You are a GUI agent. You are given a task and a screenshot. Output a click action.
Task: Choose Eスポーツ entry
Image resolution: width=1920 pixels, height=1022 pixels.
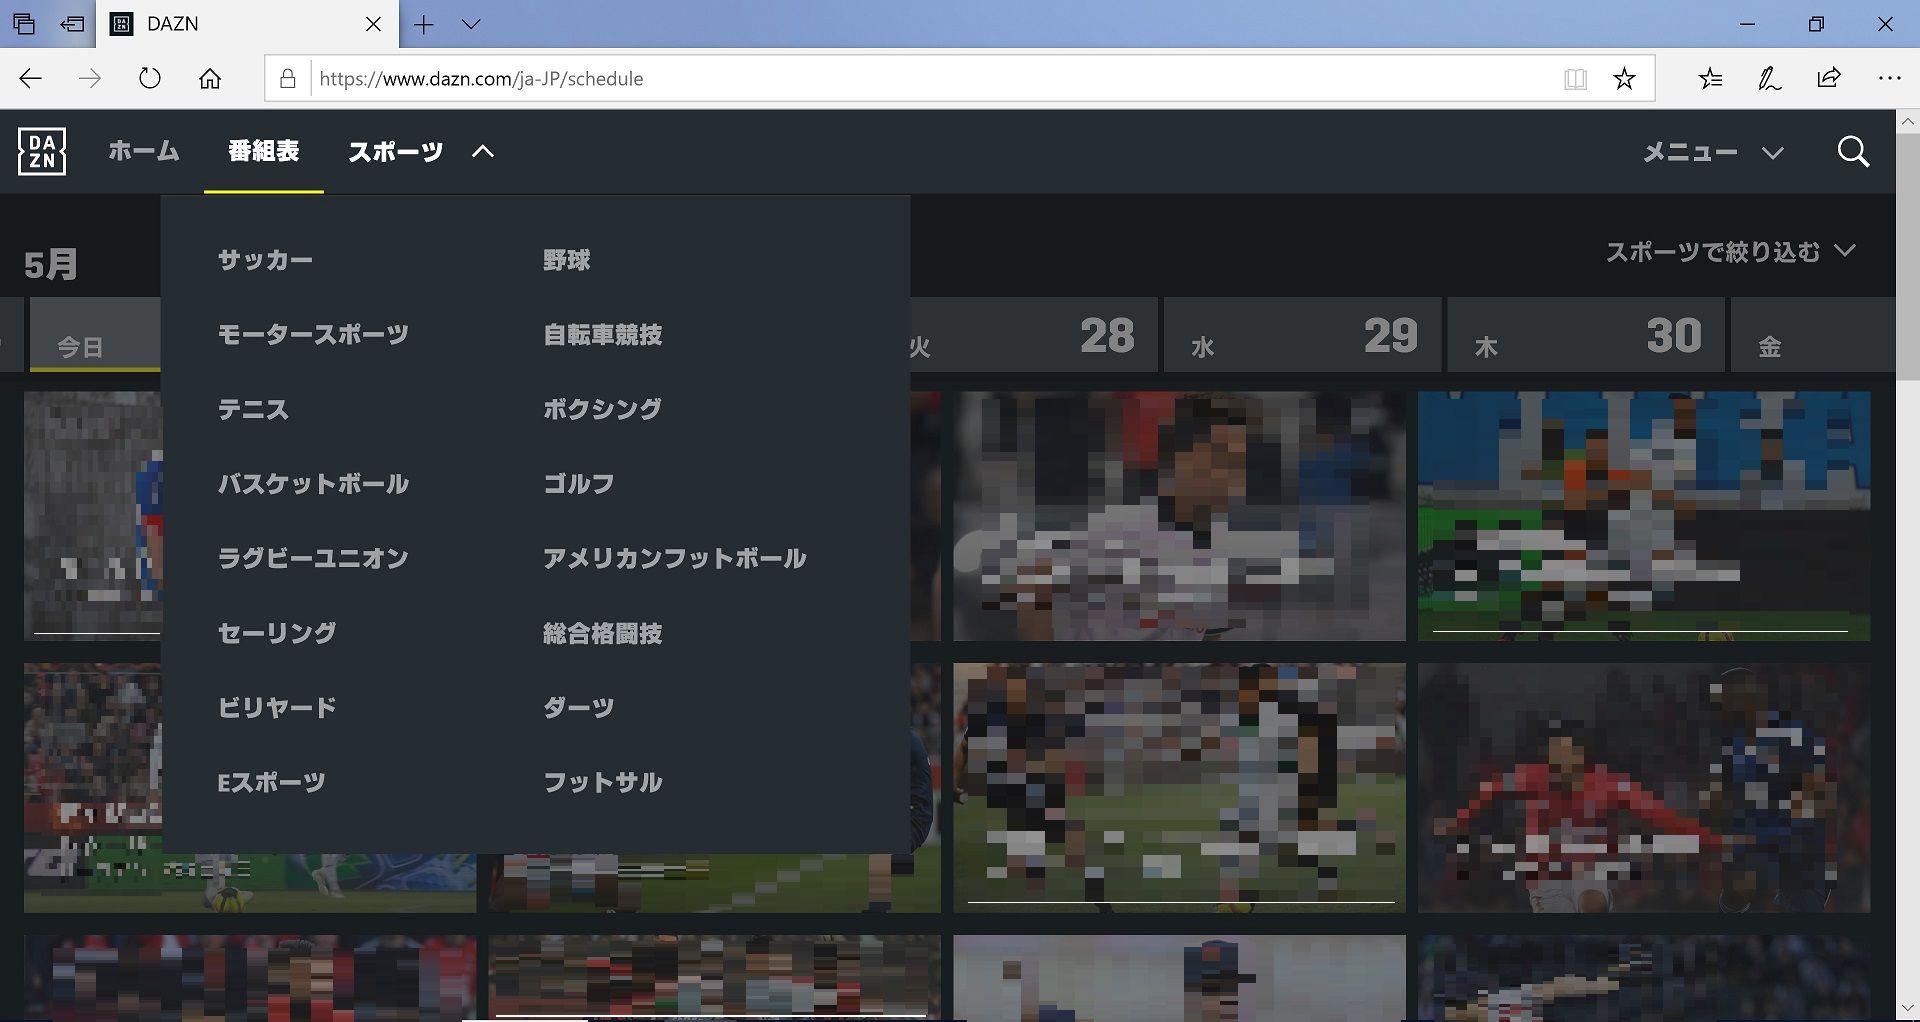[x=272, y=782]
